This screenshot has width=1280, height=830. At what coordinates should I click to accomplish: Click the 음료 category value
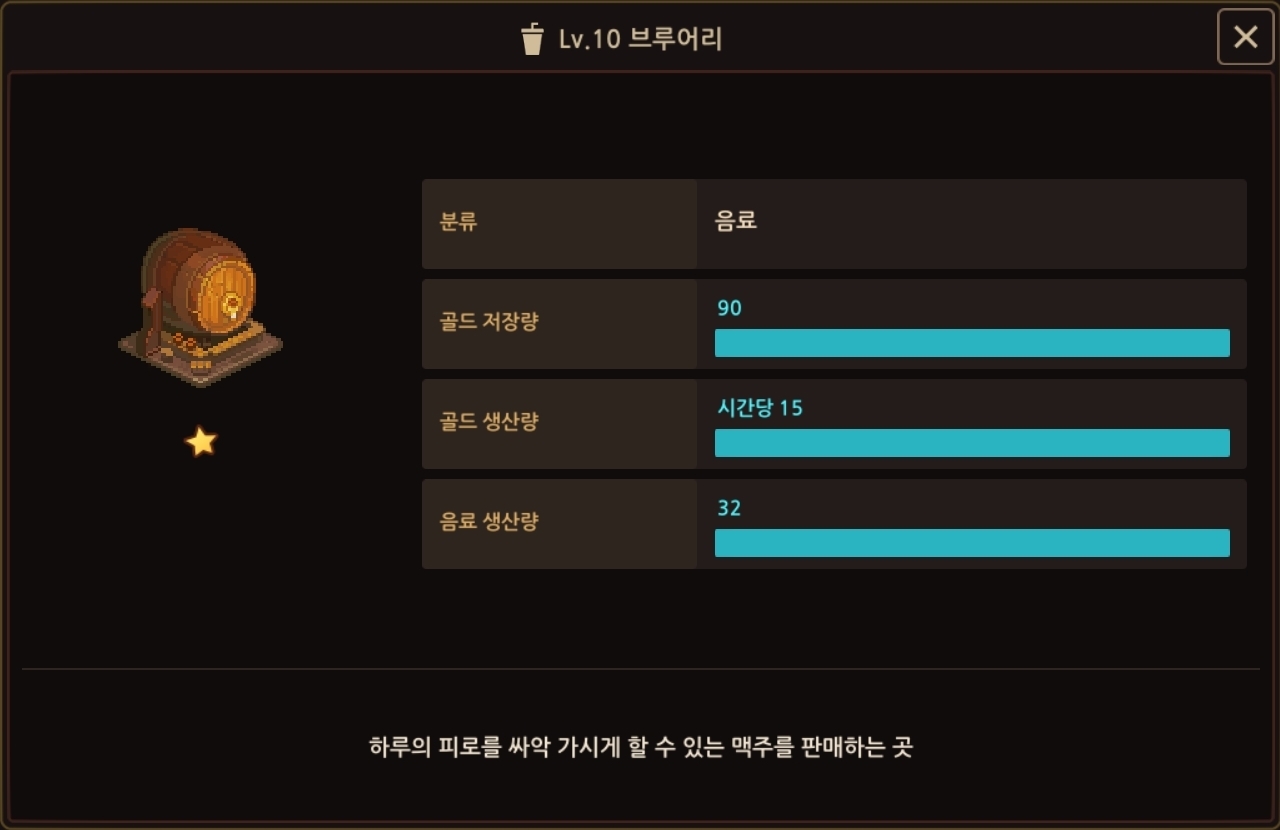coord(736,221)
